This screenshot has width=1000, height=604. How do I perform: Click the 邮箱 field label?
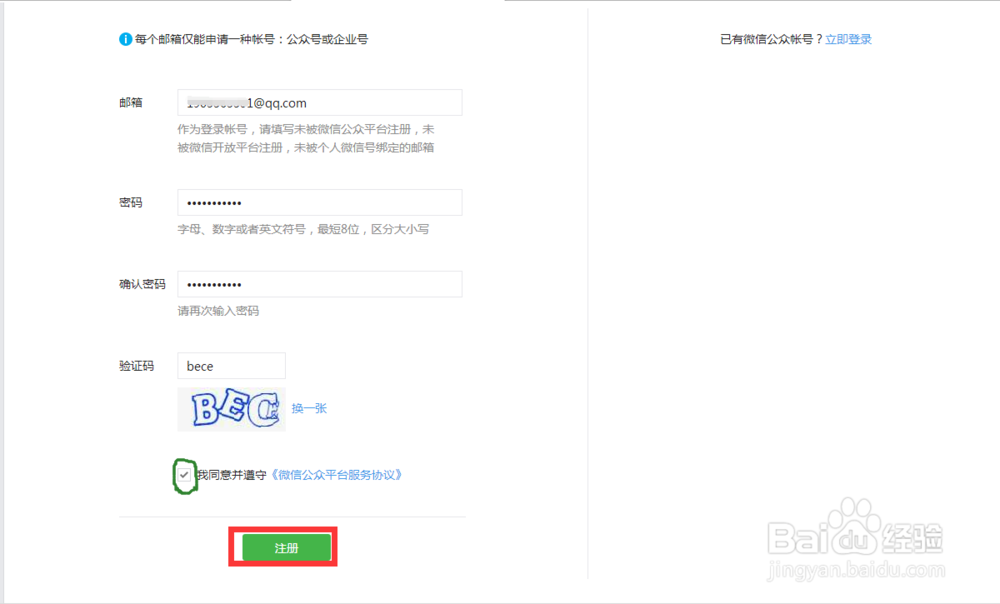pyautogui.click(x=131, y=103)
